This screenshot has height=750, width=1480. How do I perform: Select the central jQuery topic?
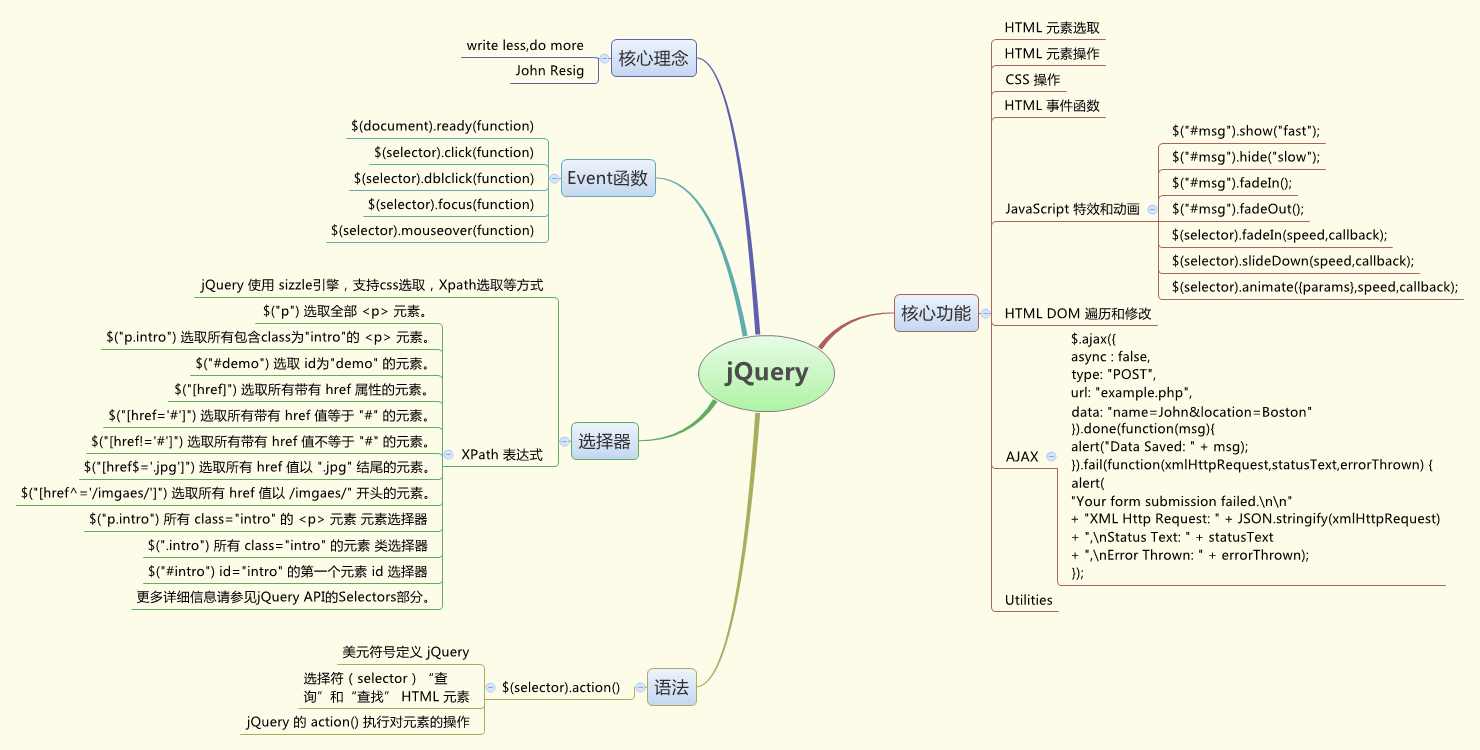tap(766, 373)
